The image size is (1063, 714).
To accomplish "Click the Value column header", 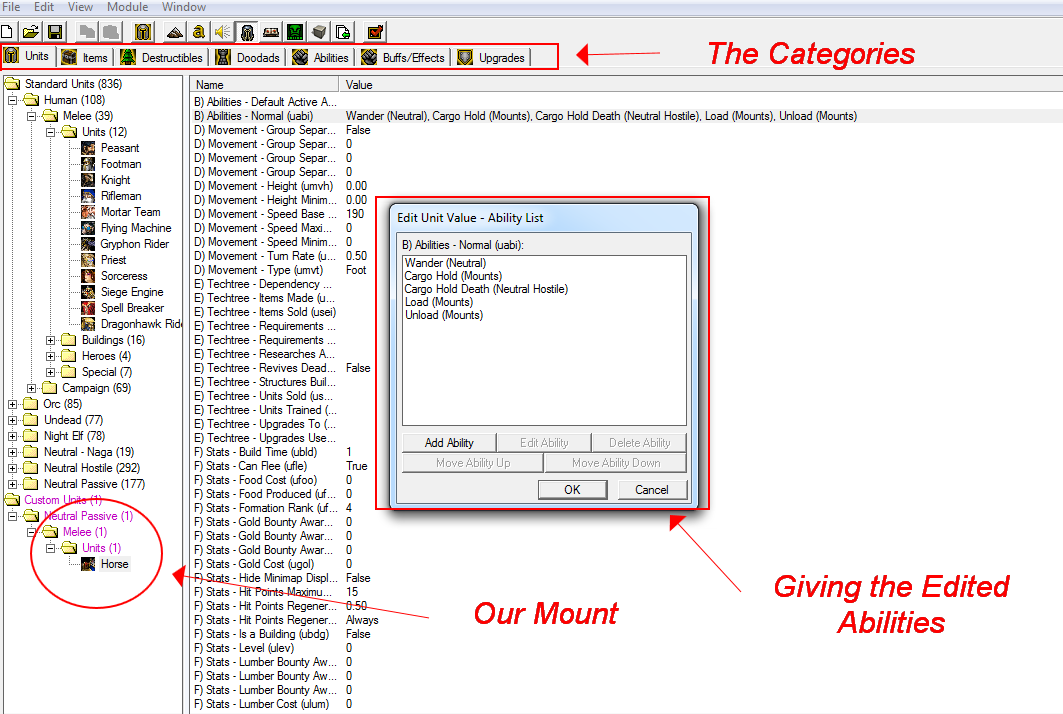I will coord(700,85).
